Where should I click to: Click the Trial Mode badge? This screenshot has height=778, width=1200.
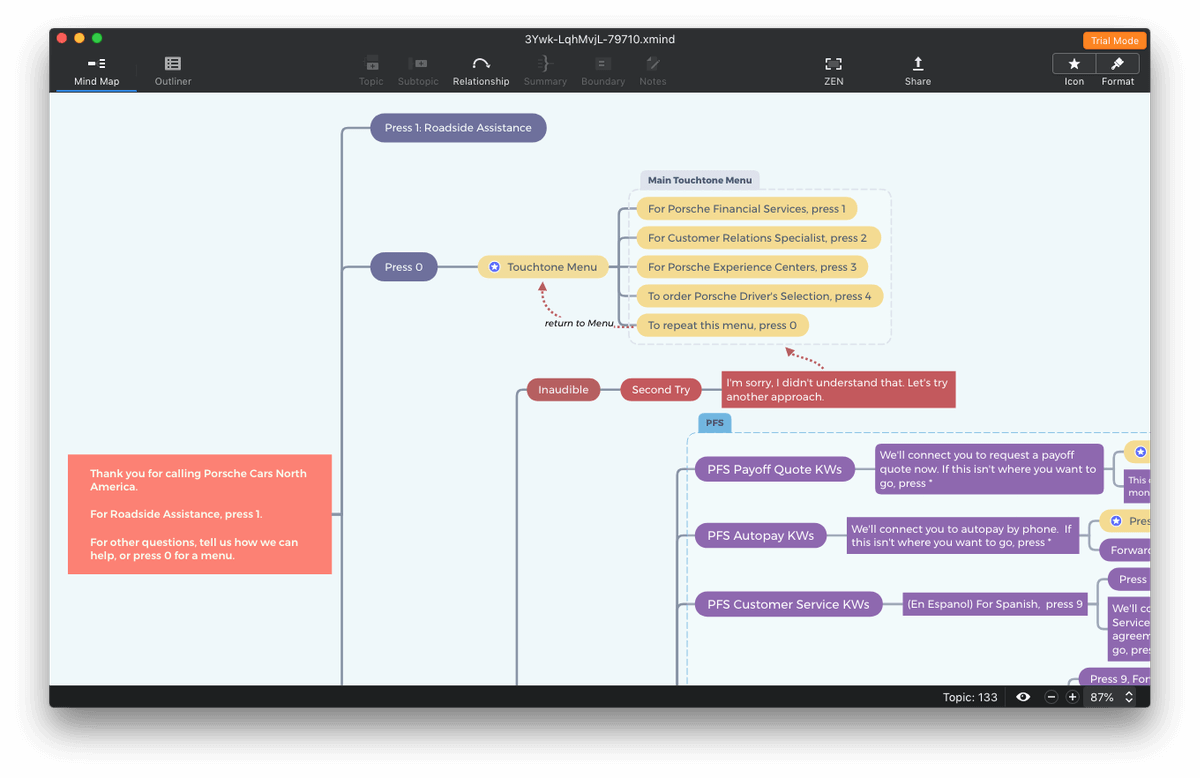point(1114,41)
